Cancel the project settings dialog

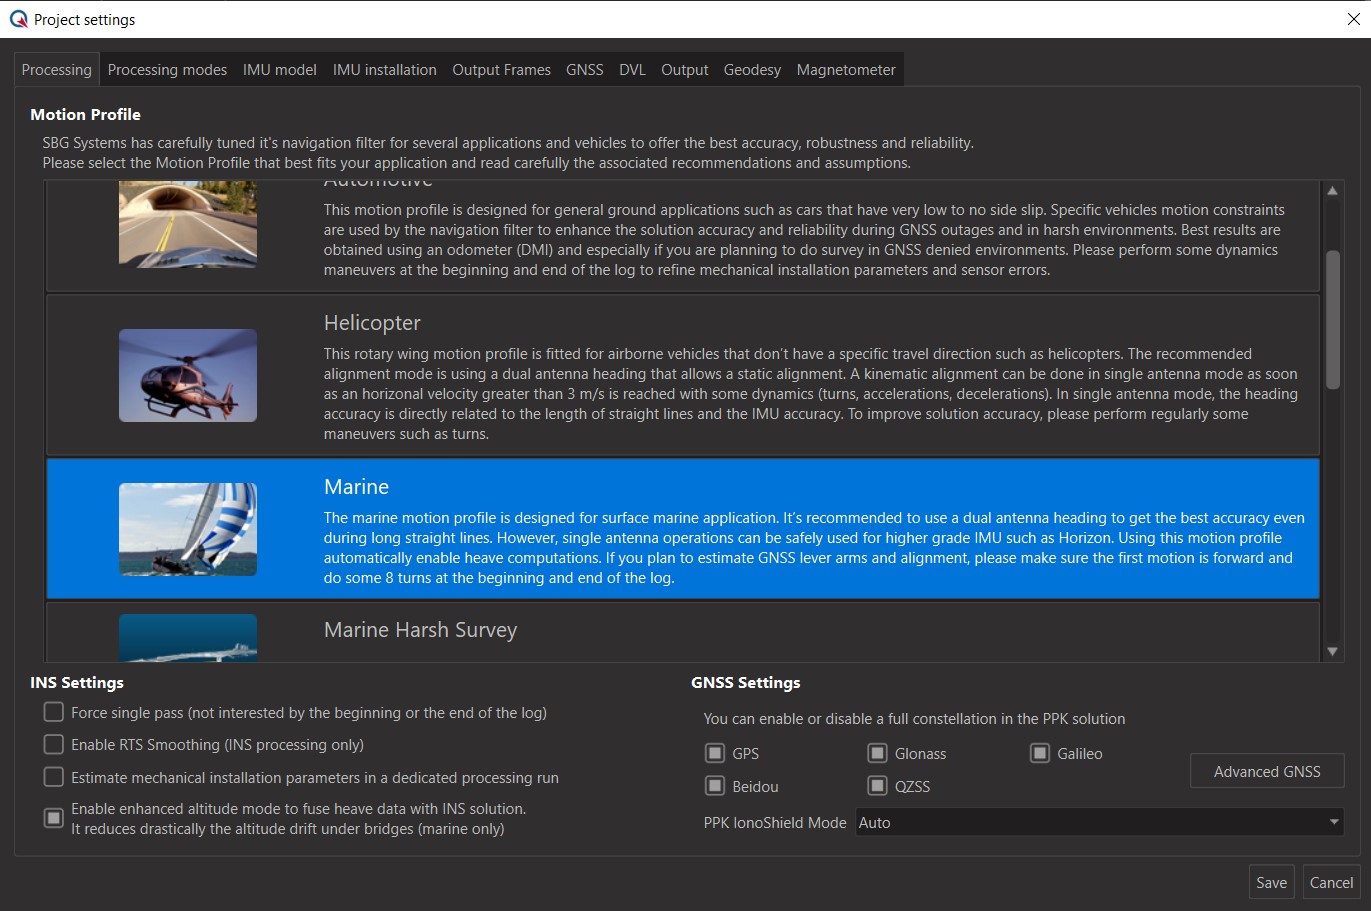click(x=1331, y=882)
